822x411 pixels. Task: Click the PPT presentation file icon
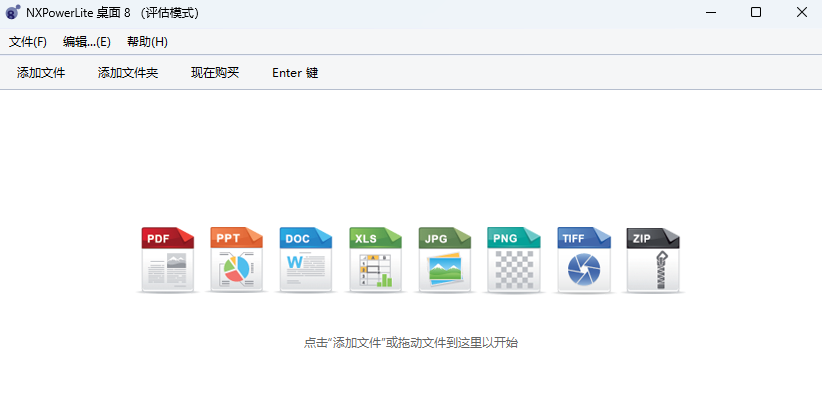pos(236,259)
